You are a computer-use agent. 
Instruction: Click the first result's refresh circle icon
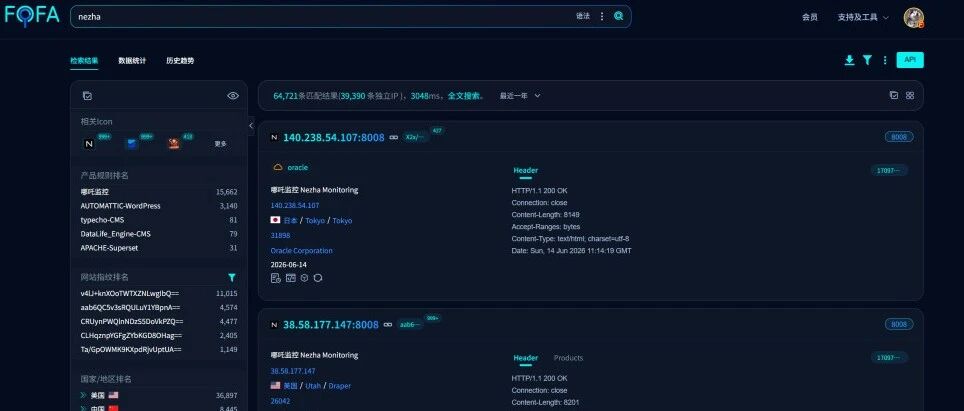pos(318,278)
